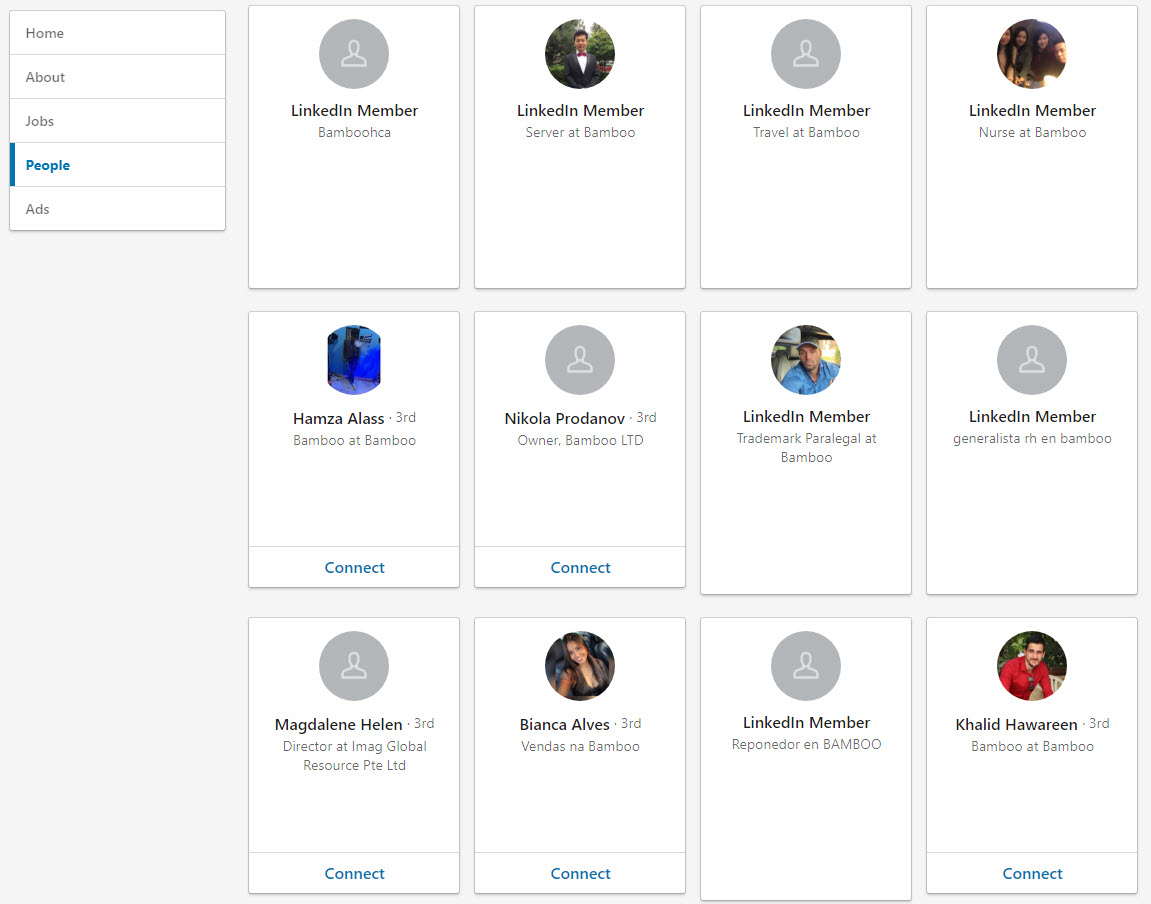Click 'Bamboo at Bamboo' under Hamza Alass
Viewport: 1151px width, 904px height.
tap(354, 440)
